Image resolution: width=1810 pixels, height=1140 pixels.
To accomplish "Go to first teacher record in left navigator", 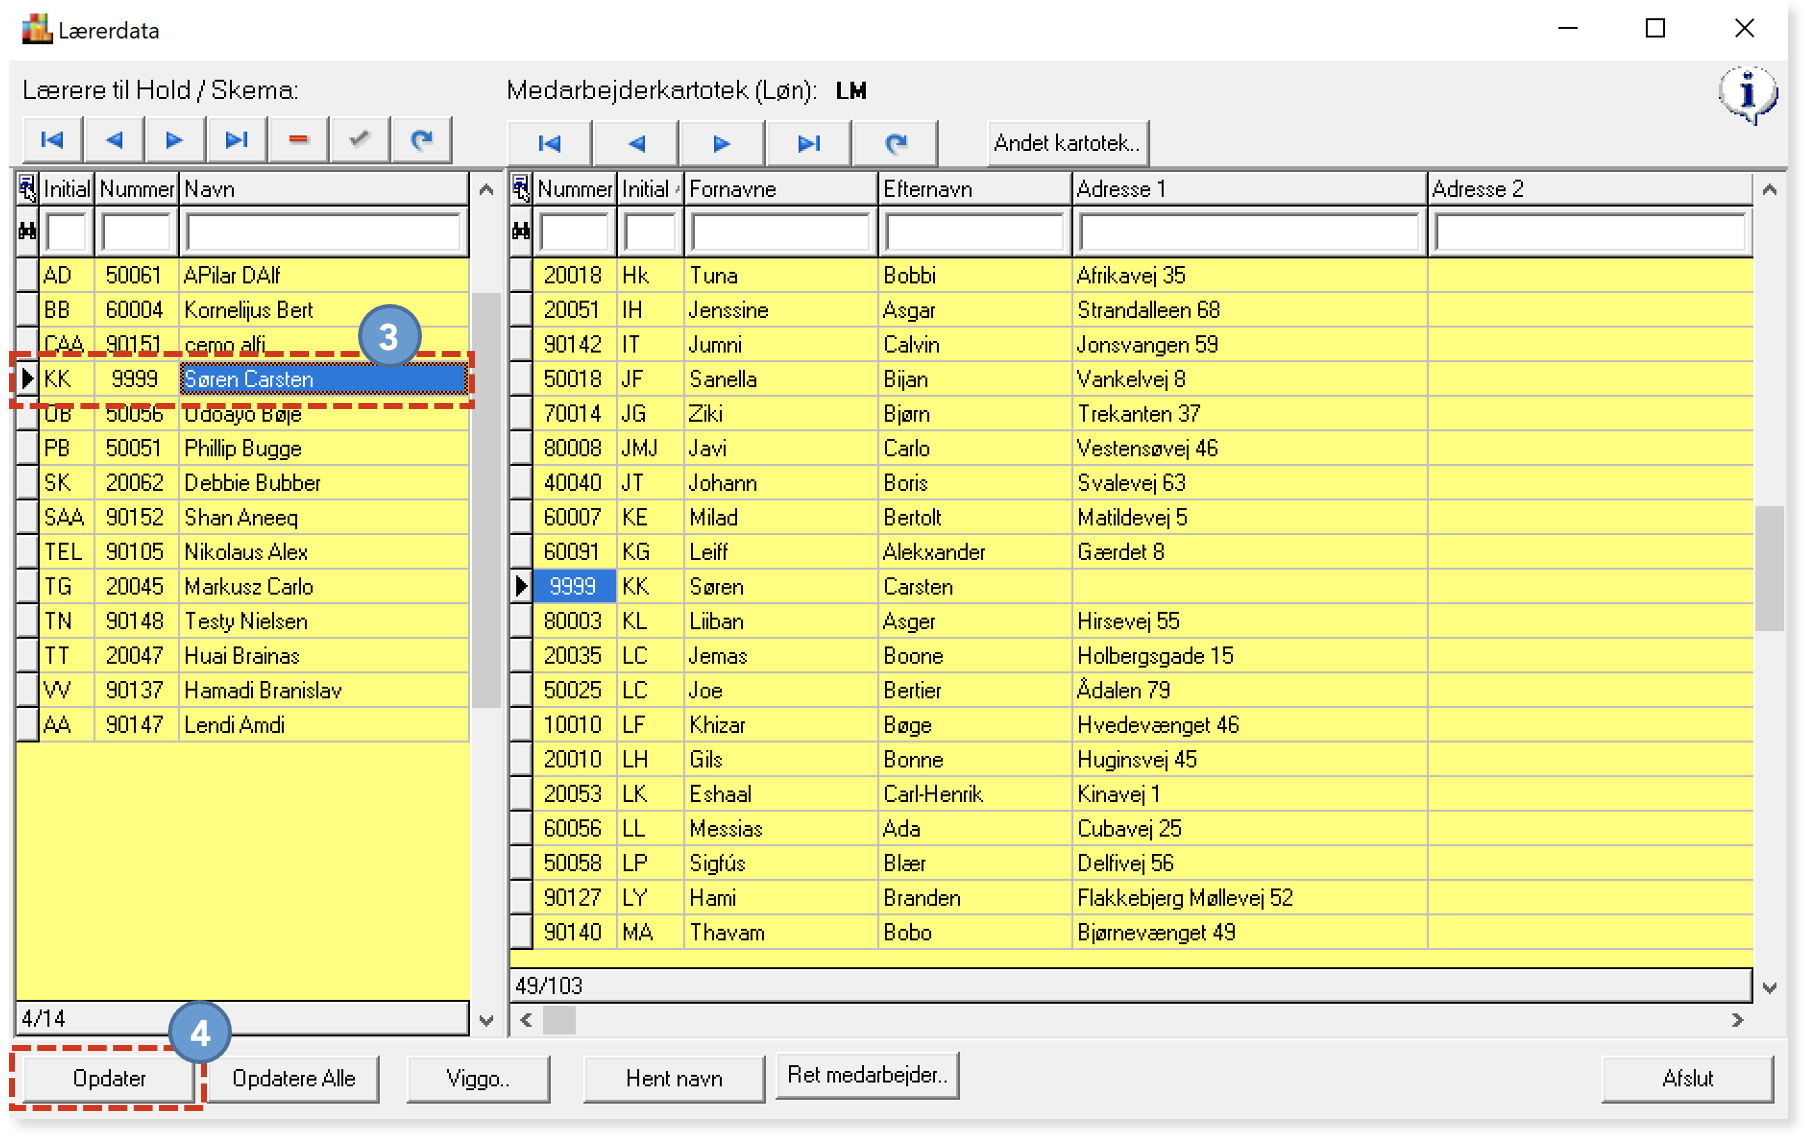I will (x=53, y=140).
